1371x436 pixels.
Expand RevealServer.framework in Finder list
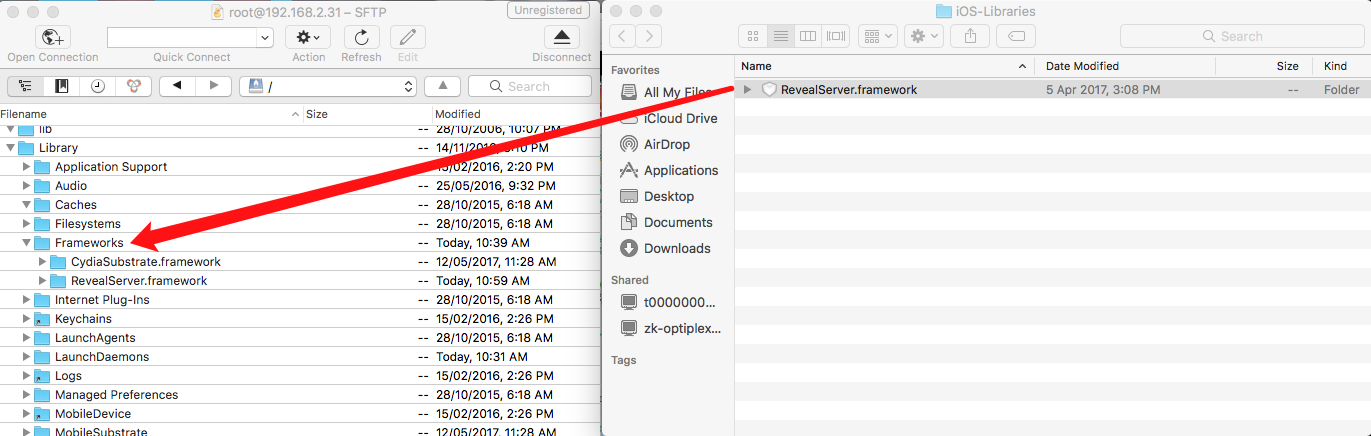(x=747, y=90)
